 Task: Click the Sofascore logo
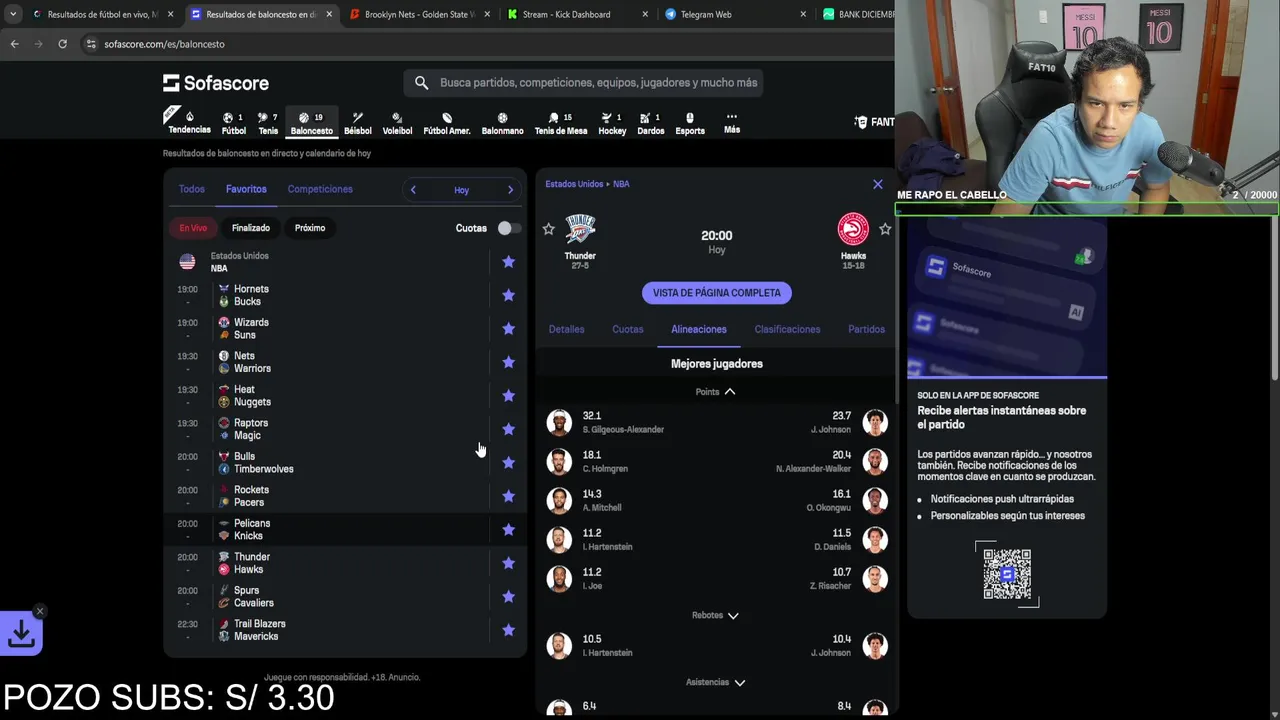pos(216,83)
